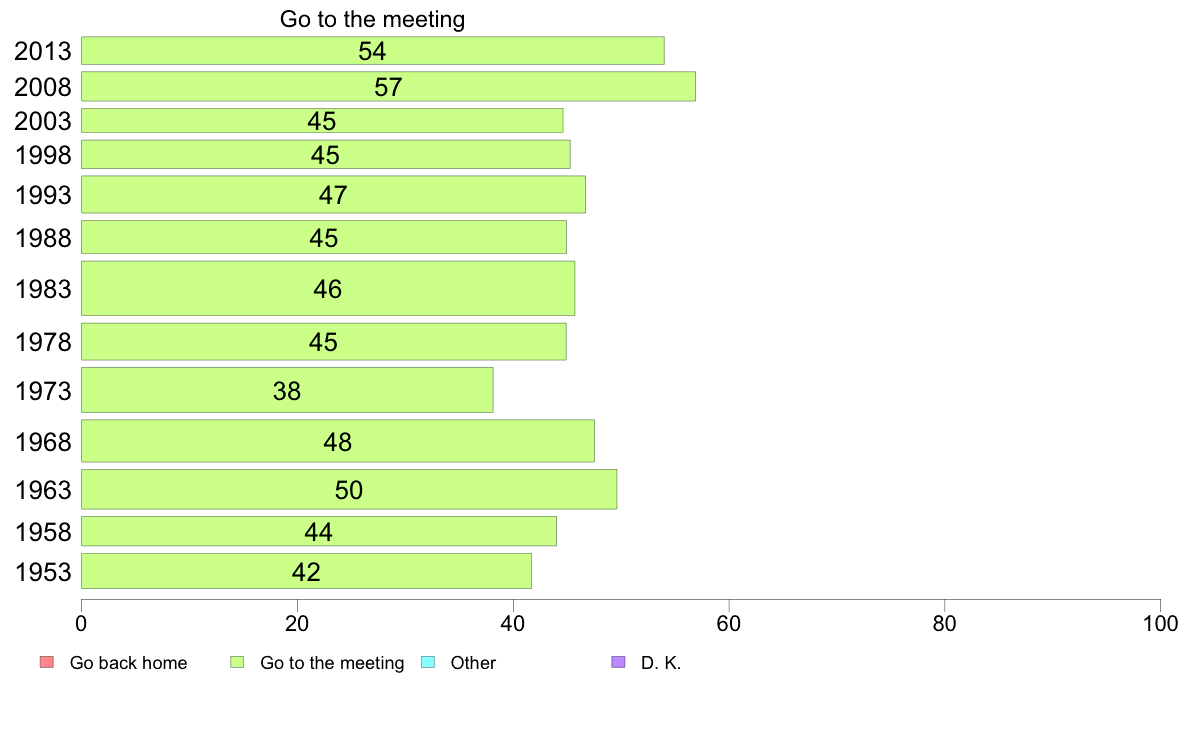Select the 2013 bar showing 54

373,51
